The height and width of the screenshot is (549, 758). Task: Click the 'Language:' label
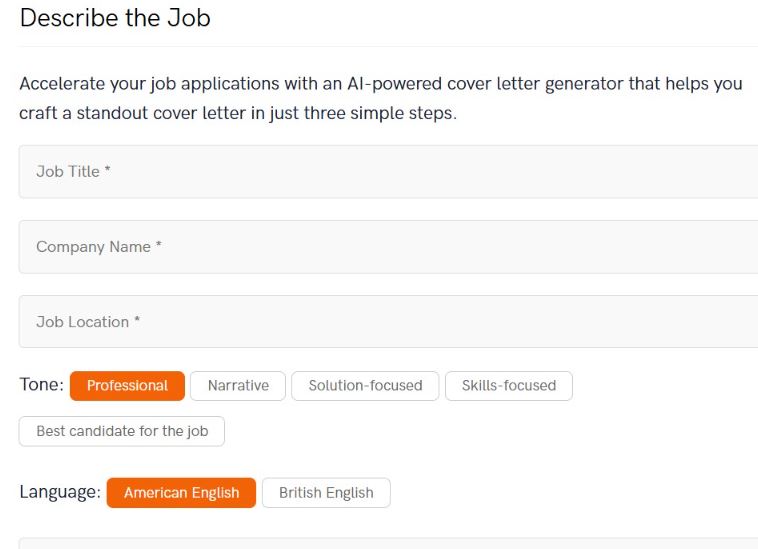click(x=60, y=492)
